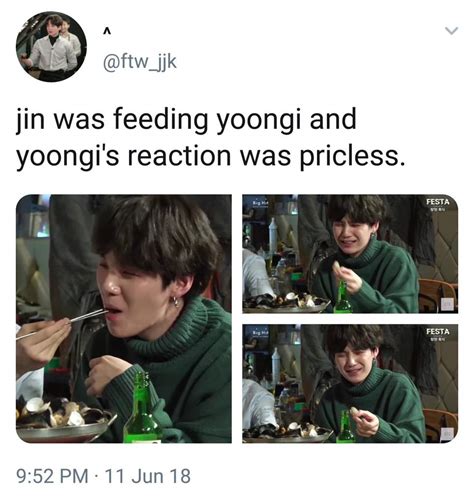474x504 pixels.
Task: Open the large chopsticks feeding photo
Action: click(124, 319)
